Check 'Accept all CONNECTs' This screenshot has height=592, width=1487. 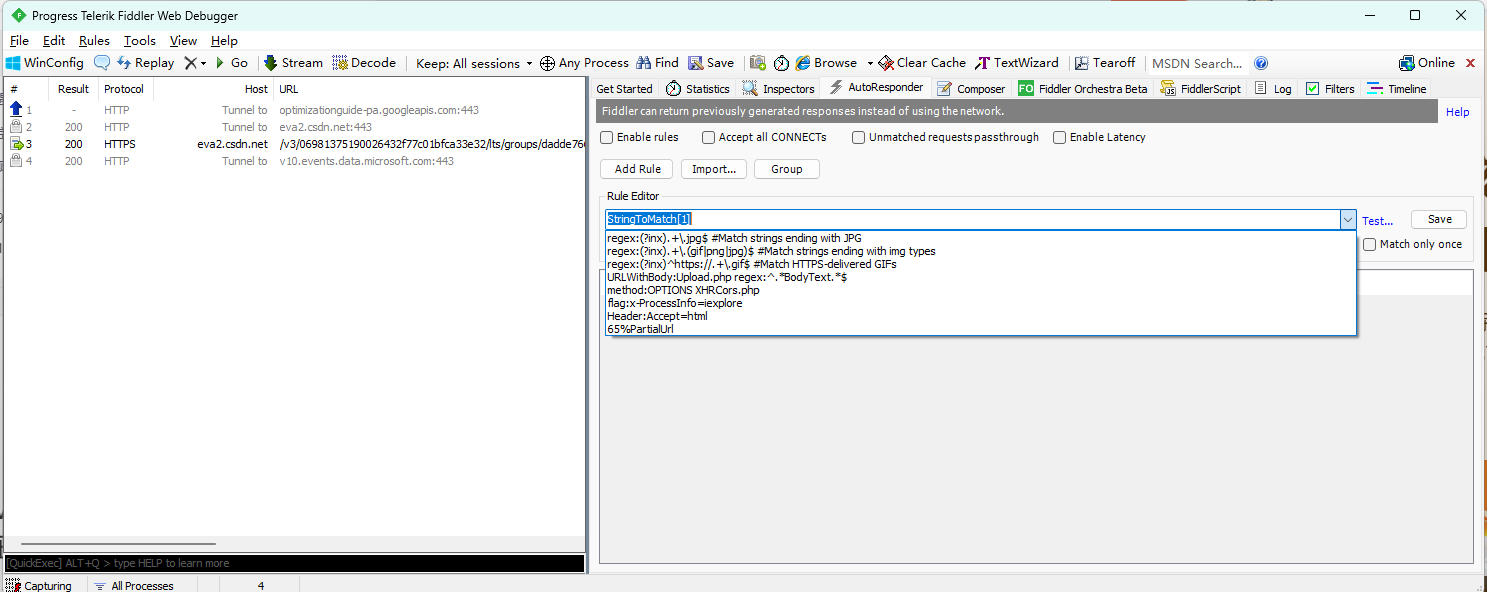point(708,137)
